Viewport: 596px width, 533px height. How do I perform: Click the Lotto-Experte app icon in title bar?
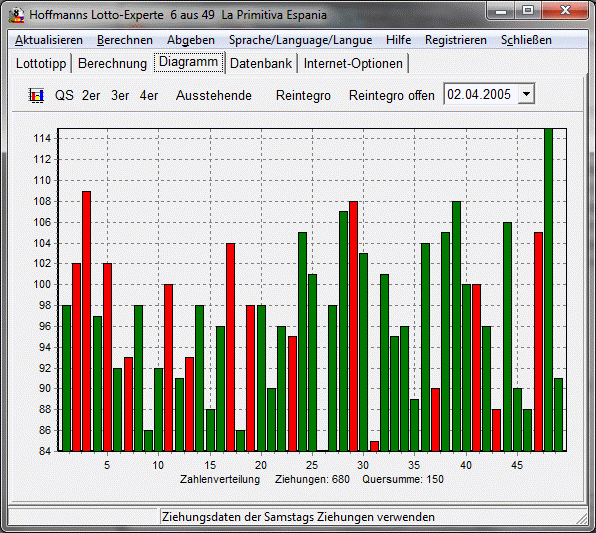tap(16, 15)
